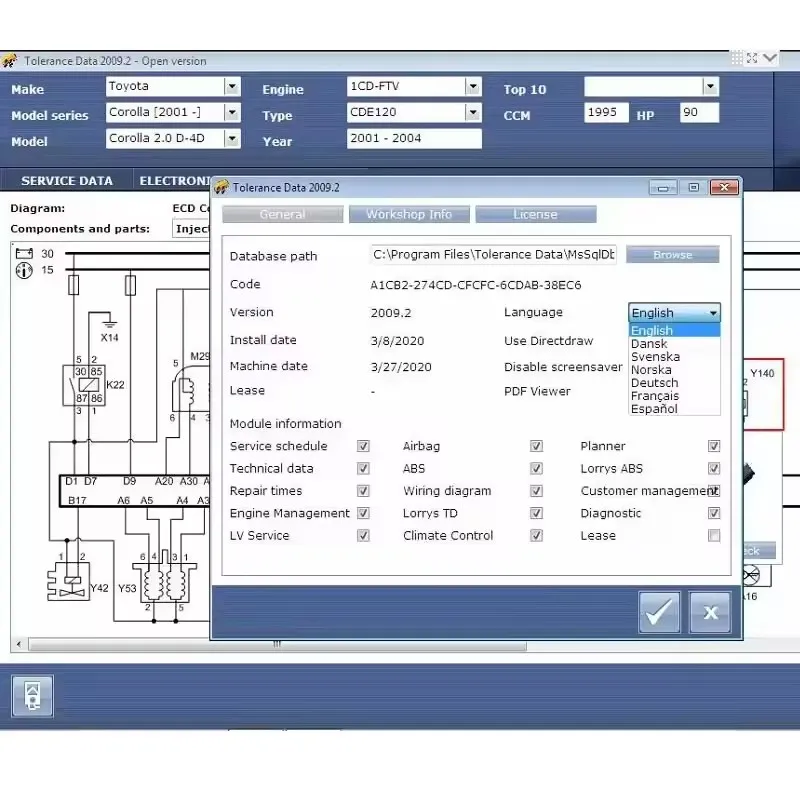The height and width of the screenshot is (800, 800).
Task: Click the car lift icon at bottom left
Action: coord(32,695)
